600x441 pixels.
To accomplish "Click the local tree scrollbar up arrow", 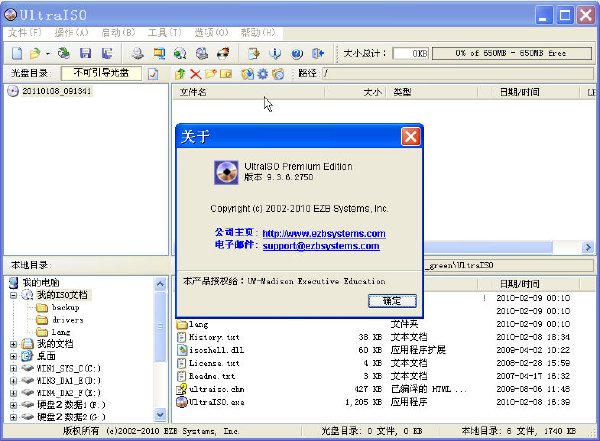I will coord(160,284).
